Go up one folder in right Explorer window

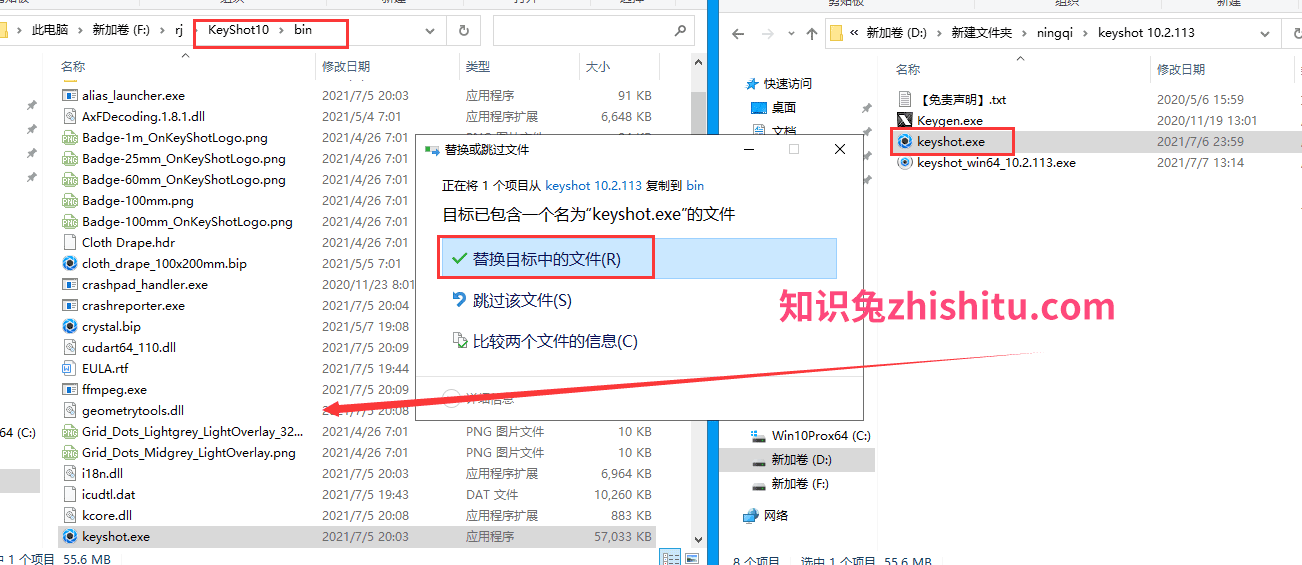pyautogui.click(x=811, y=33)
